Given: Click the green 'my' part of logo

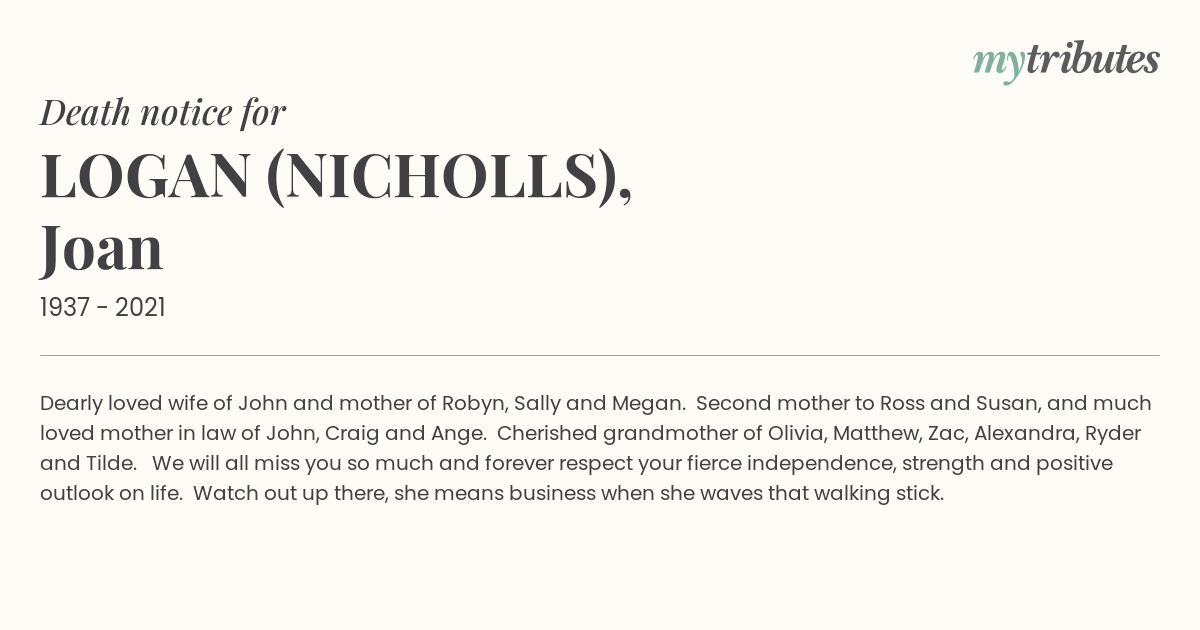Looking at the screenshot, I should [x=998, y=64].
